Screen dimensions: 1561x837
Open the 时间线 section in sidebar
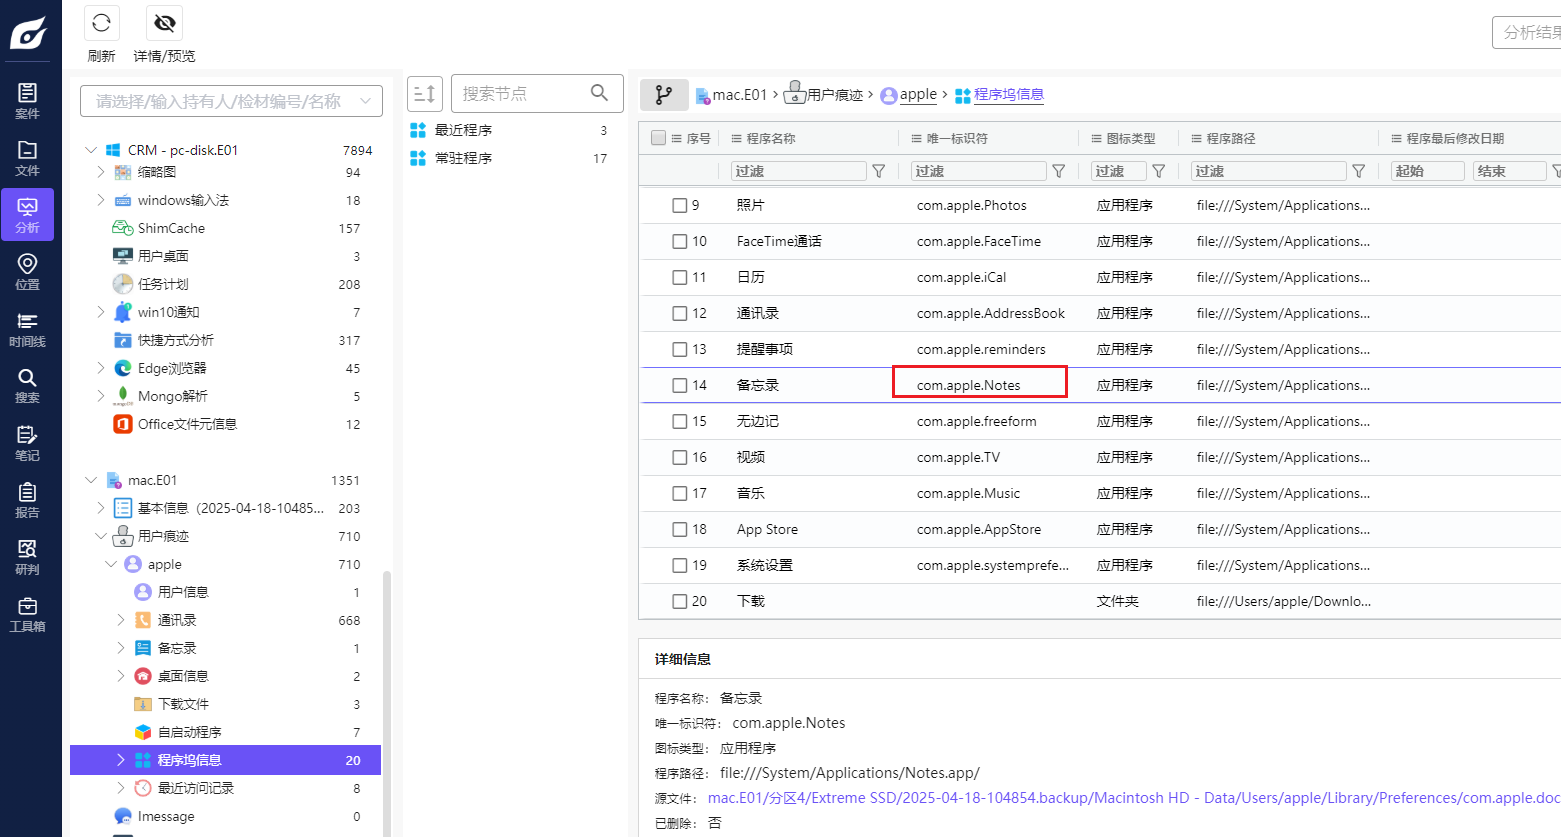(x=28, y=329)
